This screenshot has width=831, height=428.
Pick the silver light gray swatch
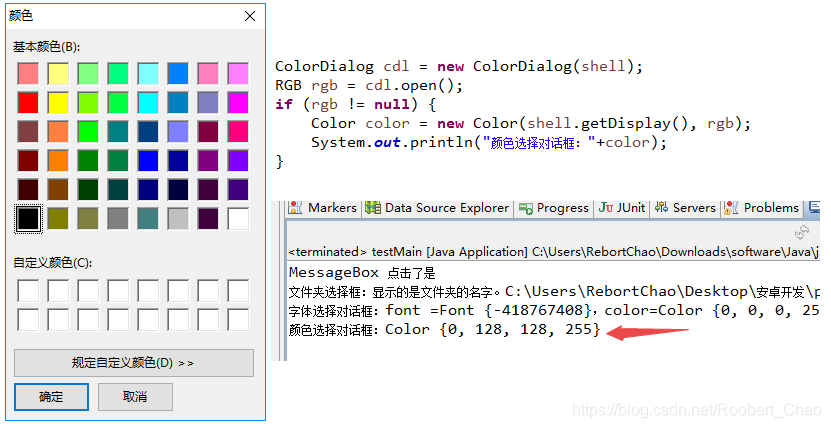pos(178,219)
